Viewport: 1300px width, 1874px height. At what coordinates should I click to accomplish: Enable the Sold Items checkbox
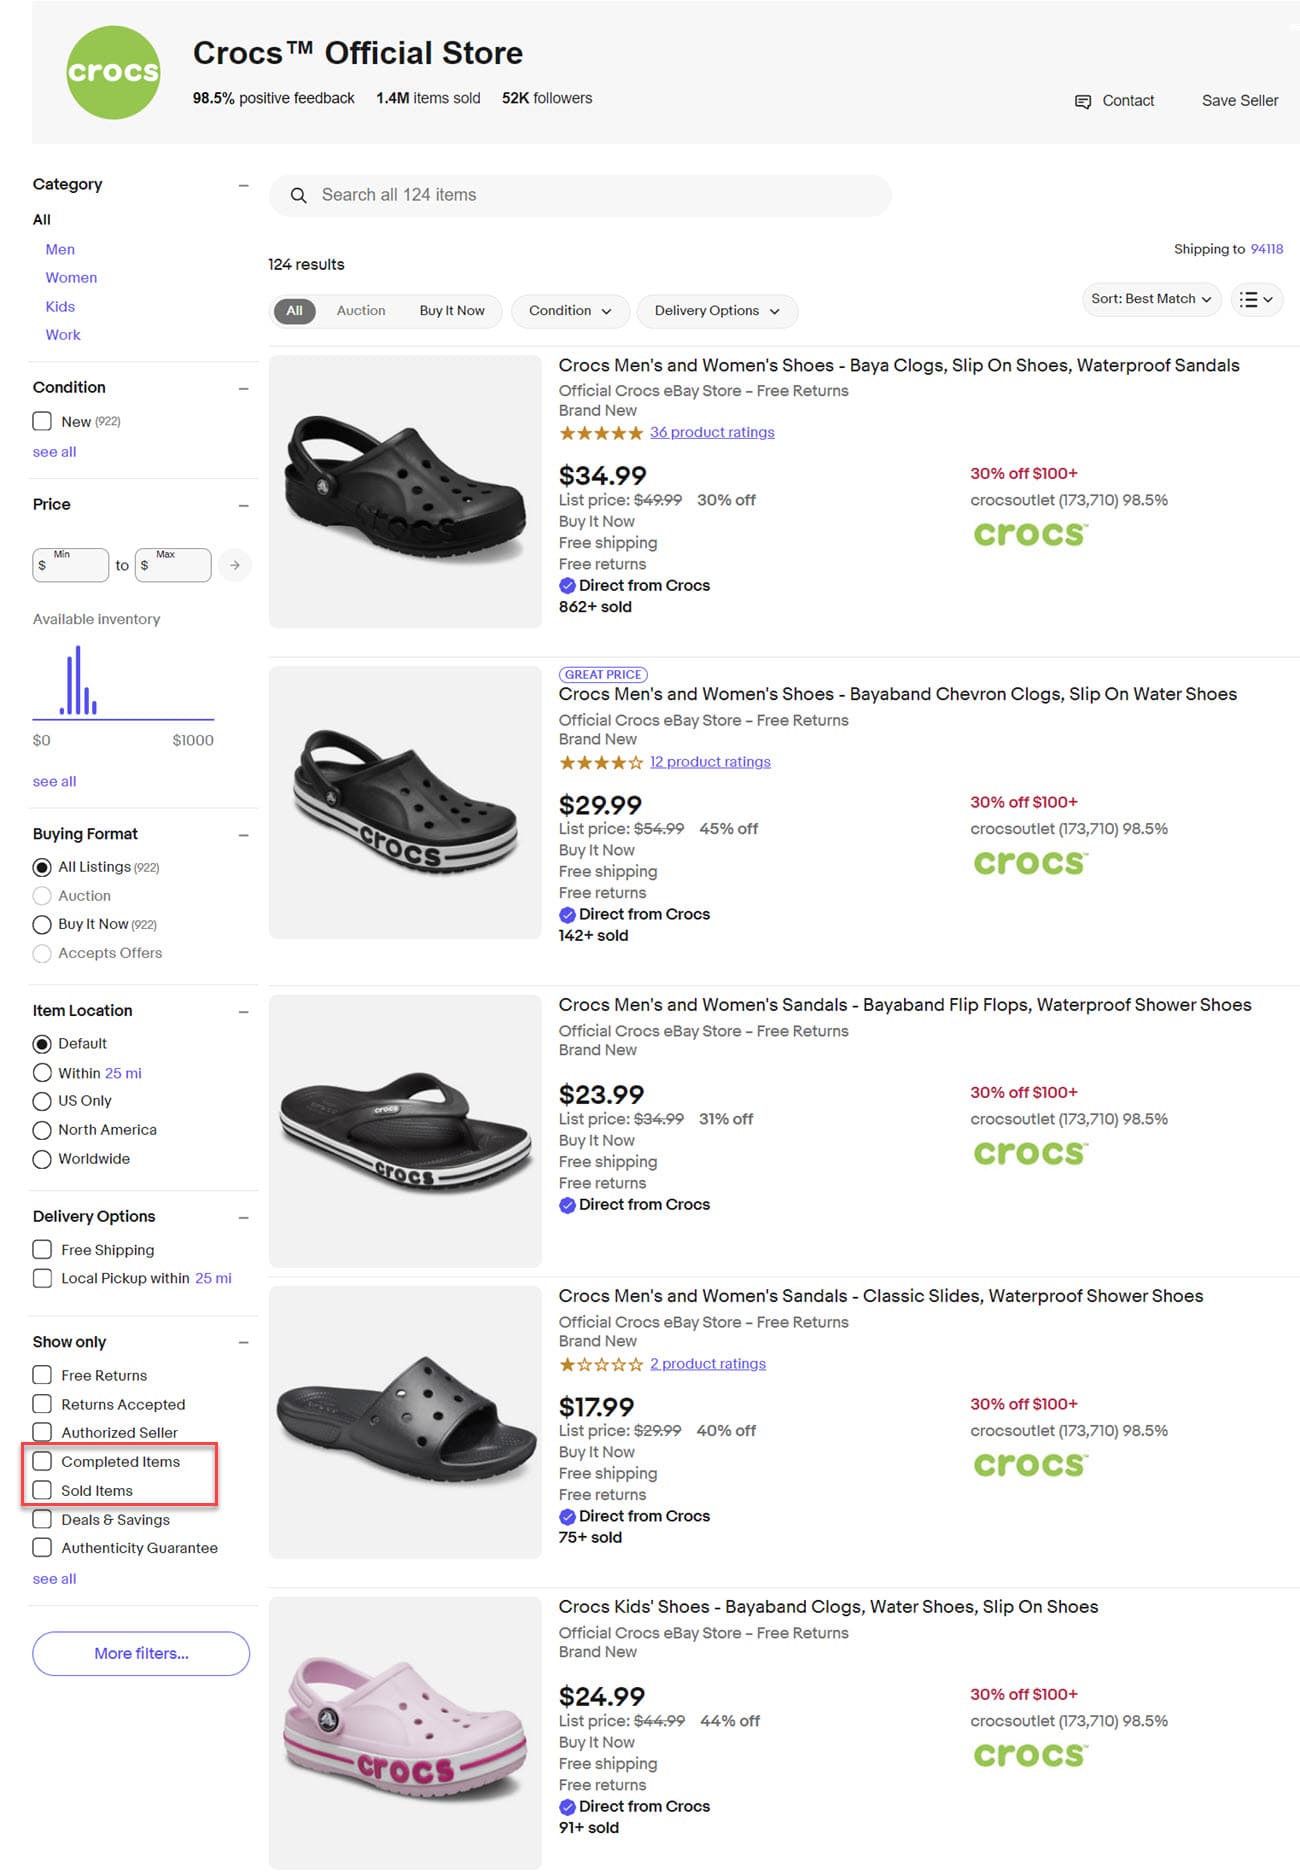point(42,1490)
